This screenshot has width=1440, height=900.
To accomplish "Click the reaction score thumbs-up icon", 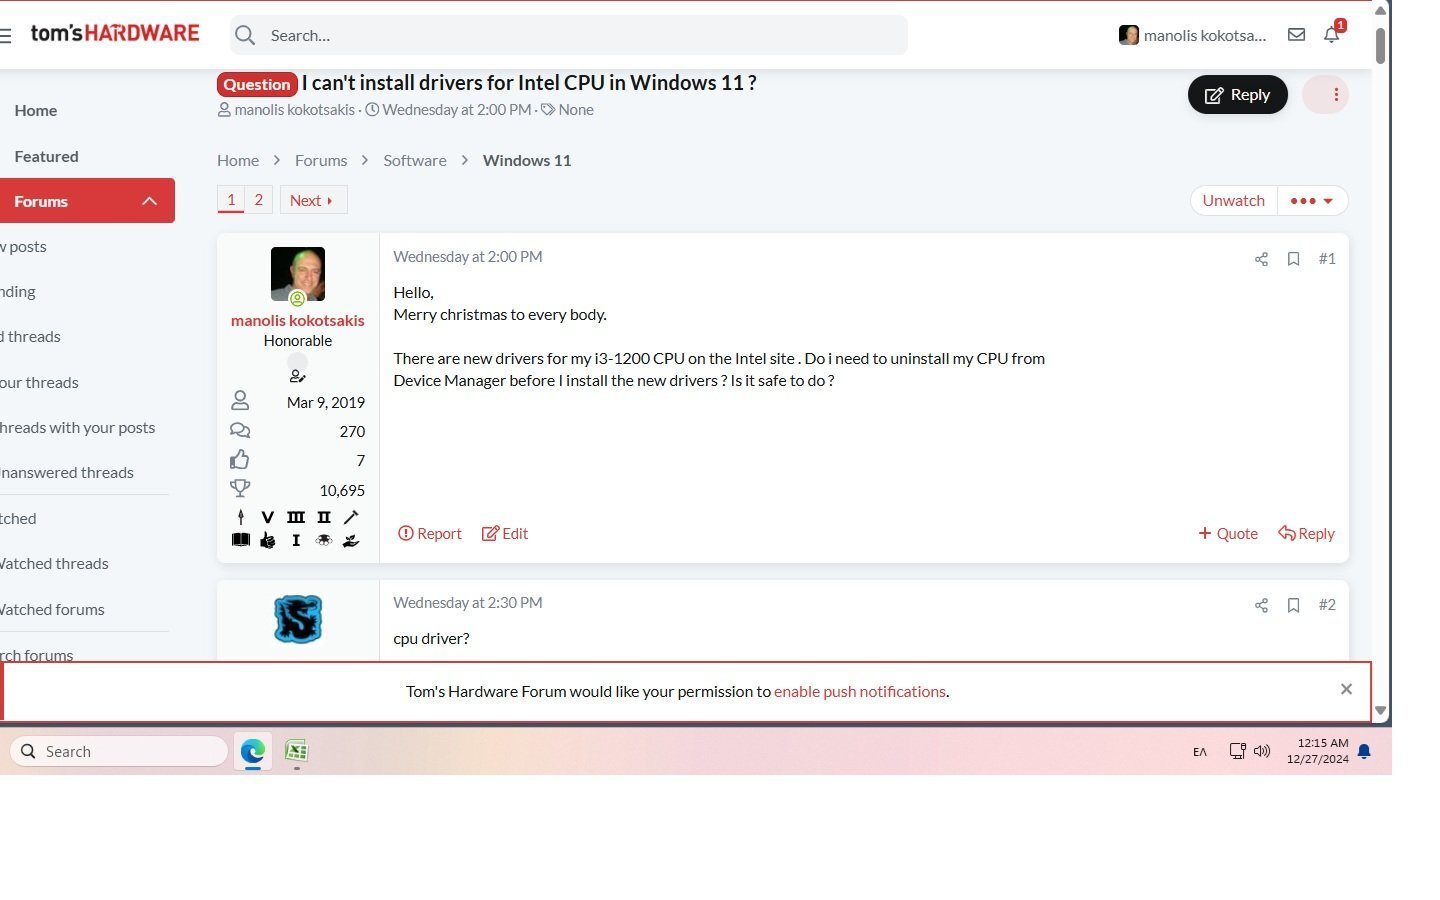I will [x=240, y=460].
